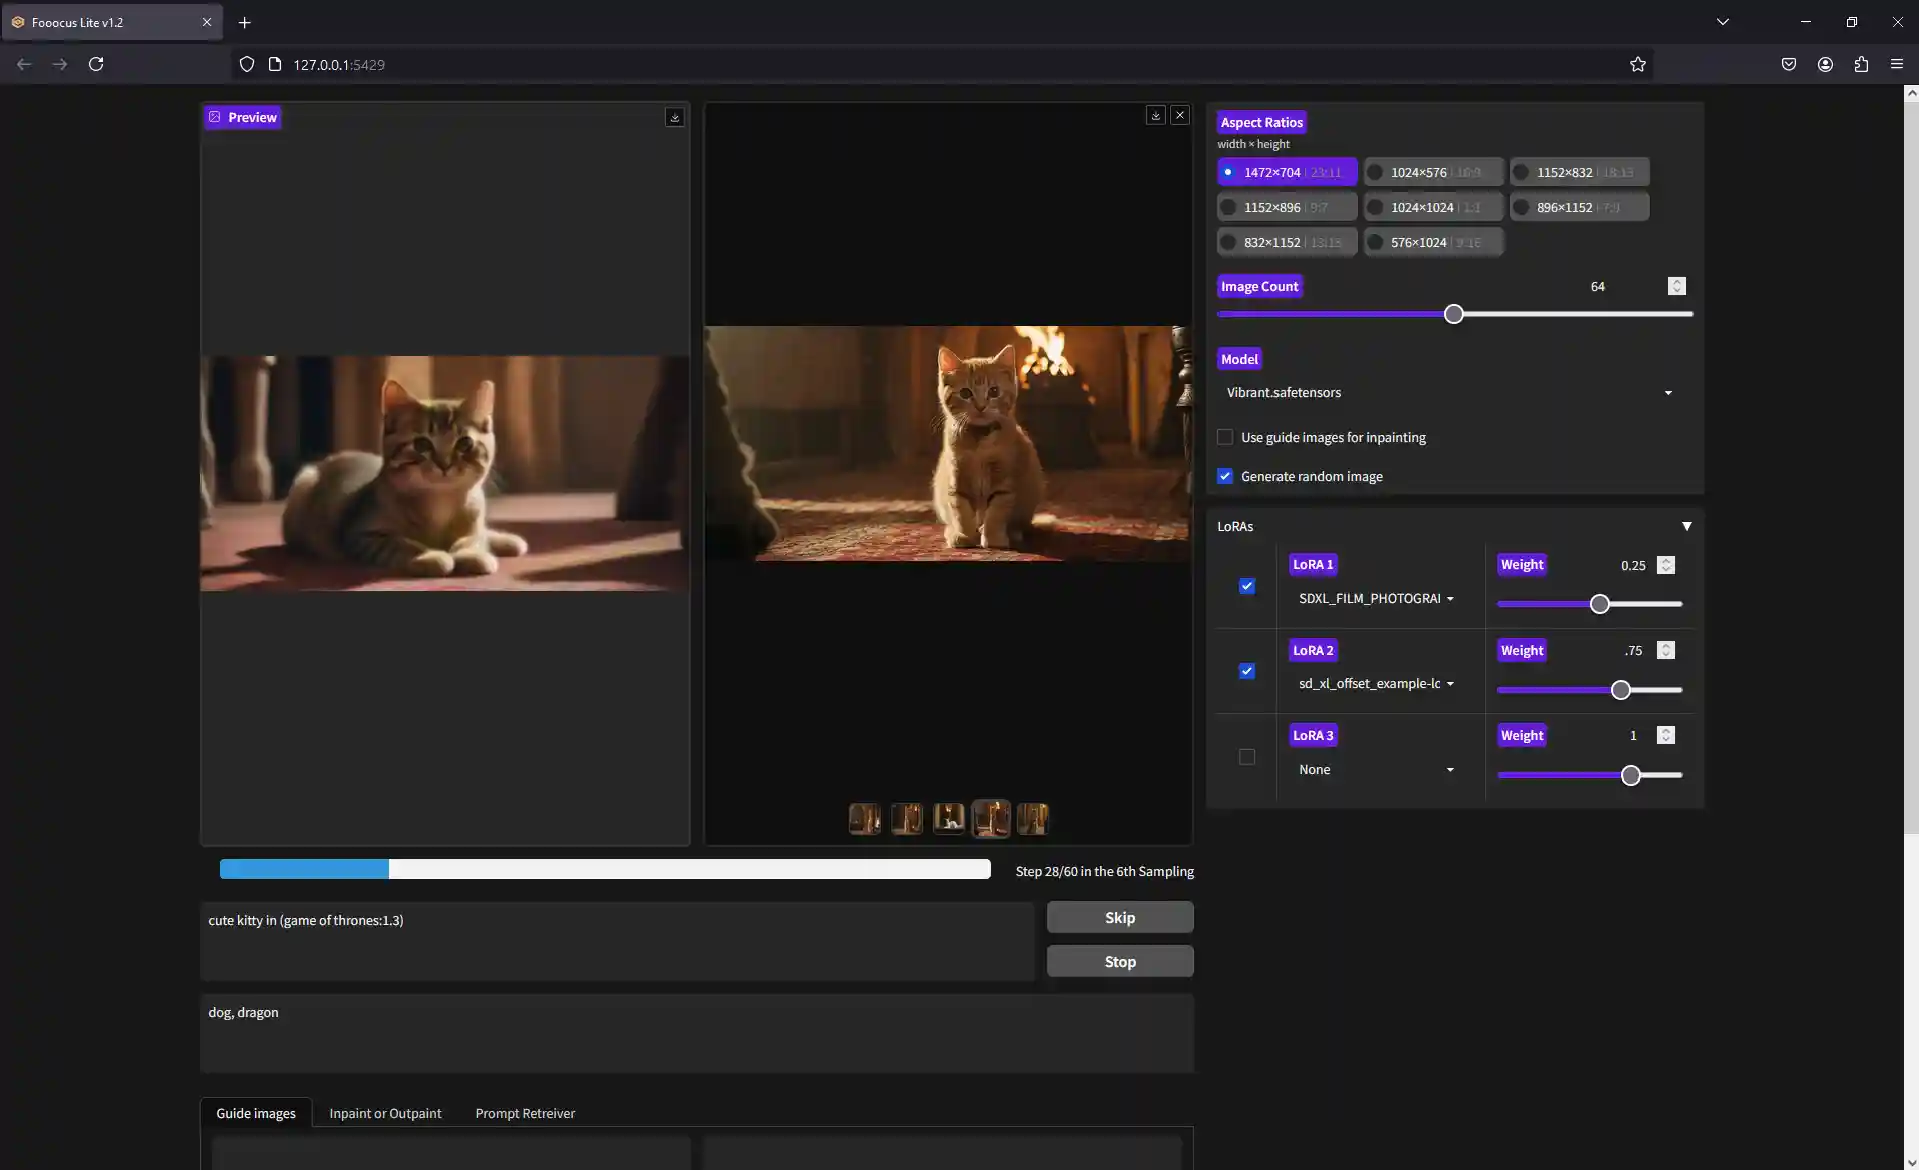Open the Firefox extensions icon
The image size is (1919, 1170).
[1861, 64]
